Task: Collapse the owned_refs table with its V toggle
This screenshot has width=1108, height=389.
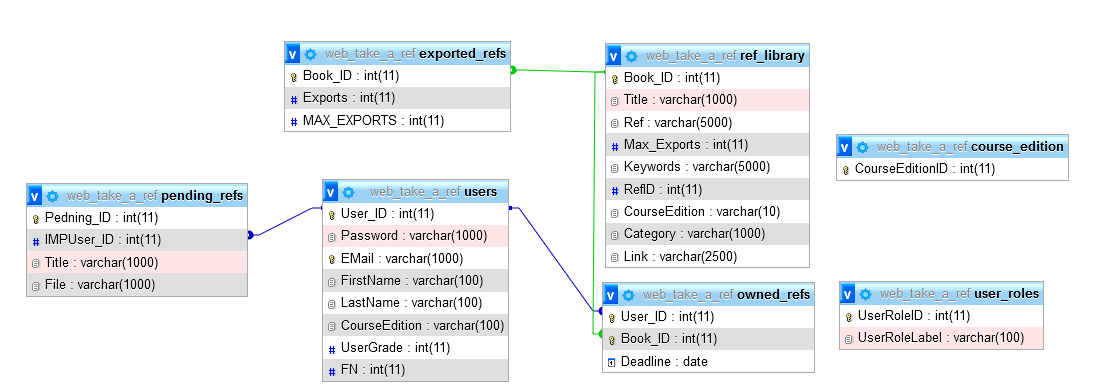Action: click(x=611, y=294)
